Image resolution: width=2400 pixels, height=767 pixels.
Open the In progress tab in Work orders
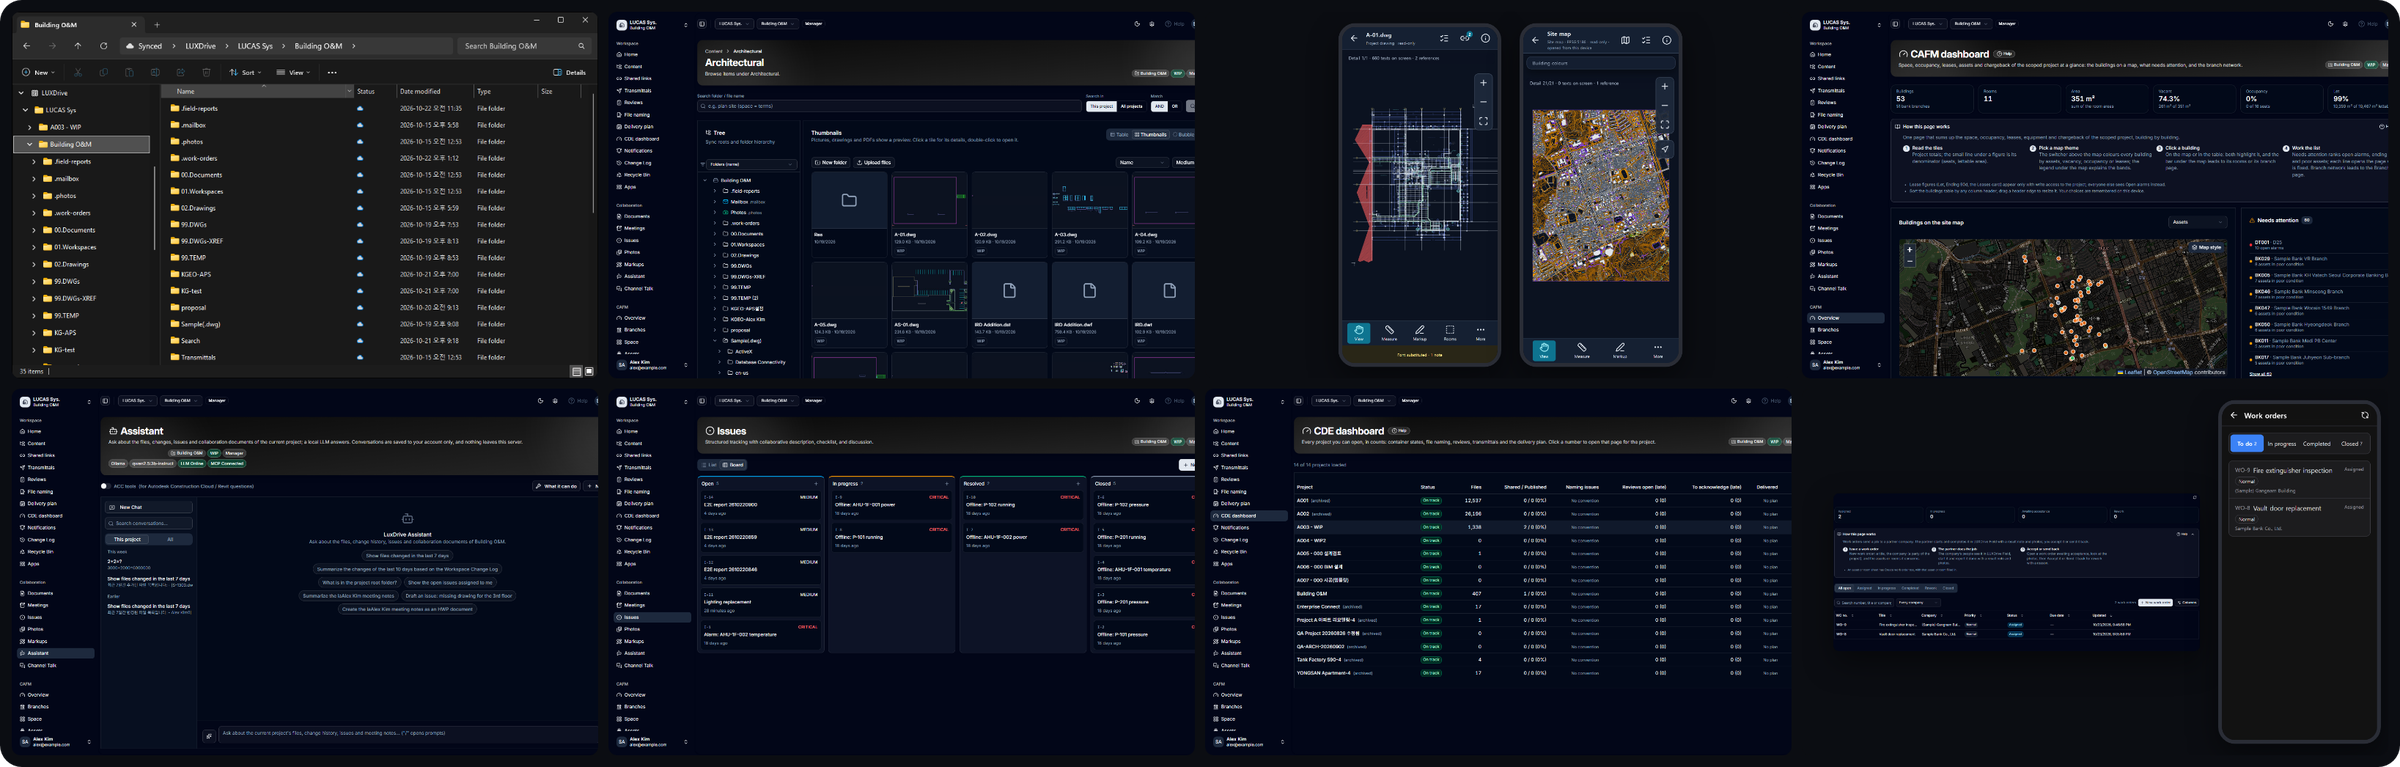[2282, 444]
